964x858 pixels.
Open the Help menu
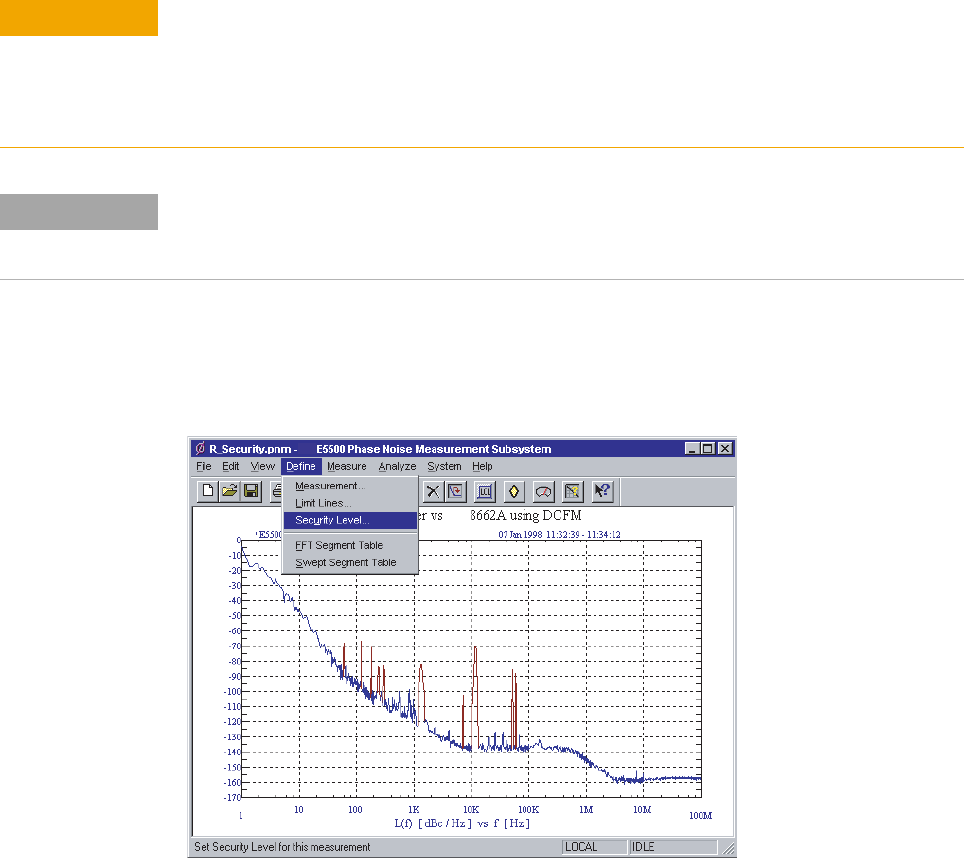[x=482, y=466]
